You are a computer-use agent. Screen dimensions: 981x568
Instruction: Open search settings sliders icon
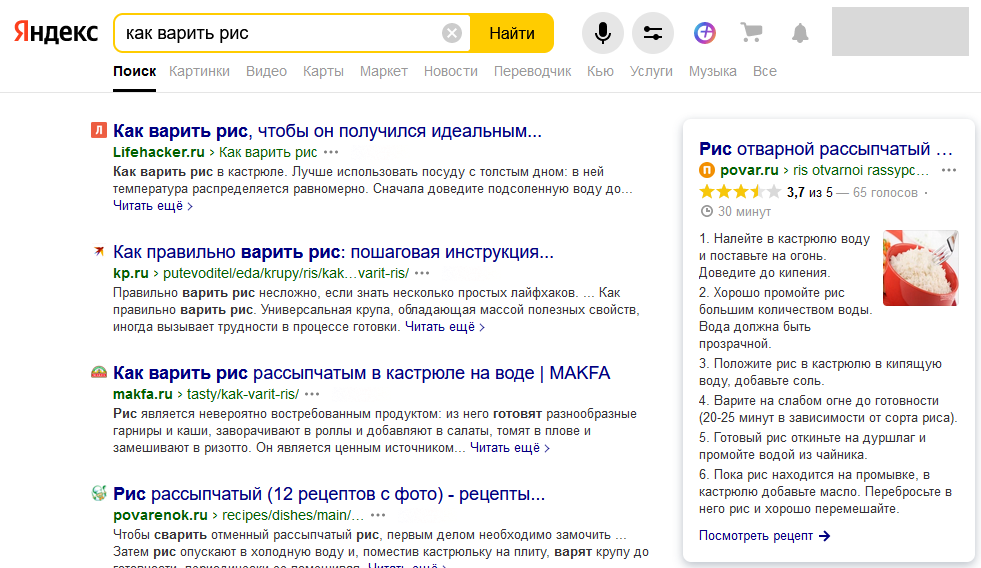(653, 33)
